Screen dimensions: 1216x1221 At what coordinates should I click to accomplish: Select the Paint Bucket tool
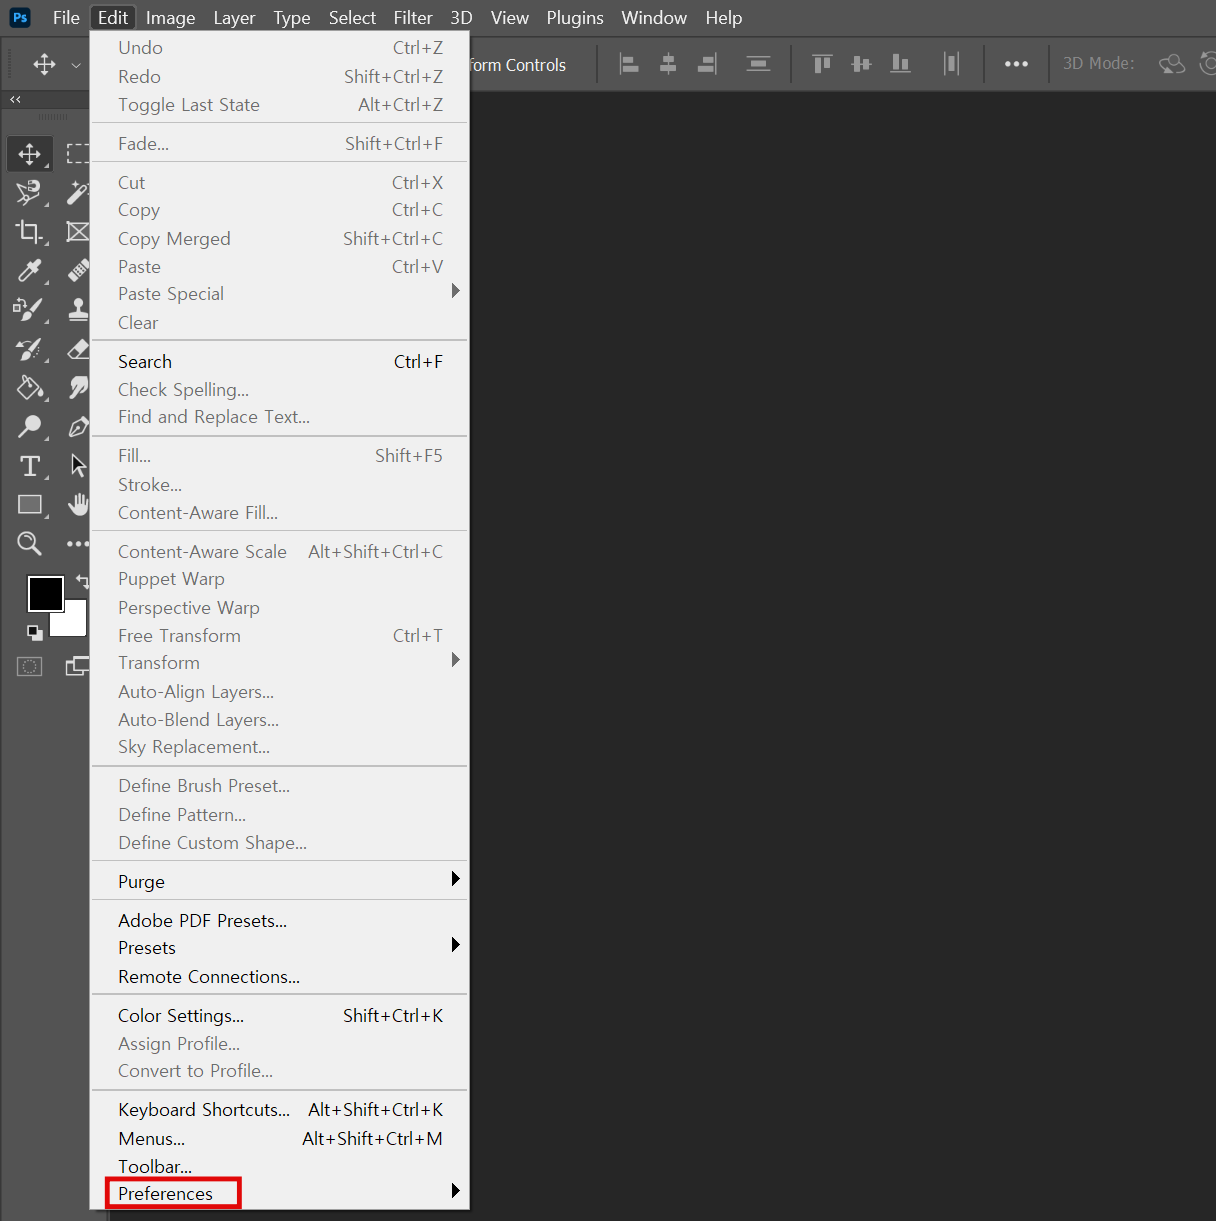point(29,388)
